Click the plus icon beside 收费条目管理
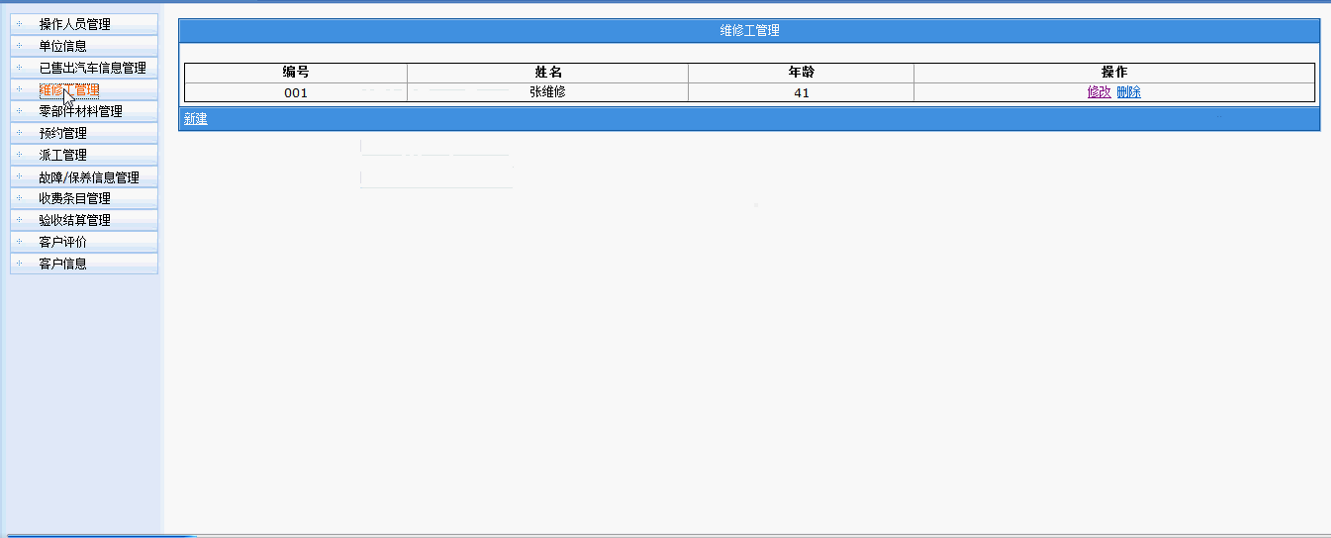This screenshot has height=538, width=1331. click(19, 198)
